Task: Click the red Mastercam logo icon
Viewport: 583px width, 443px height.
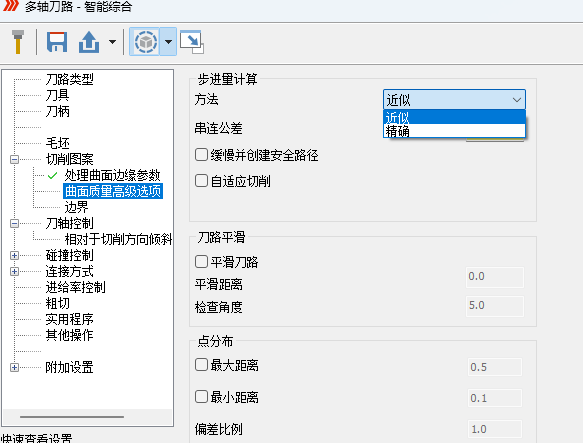Action: pyautogui.click(x=10, y=6)
